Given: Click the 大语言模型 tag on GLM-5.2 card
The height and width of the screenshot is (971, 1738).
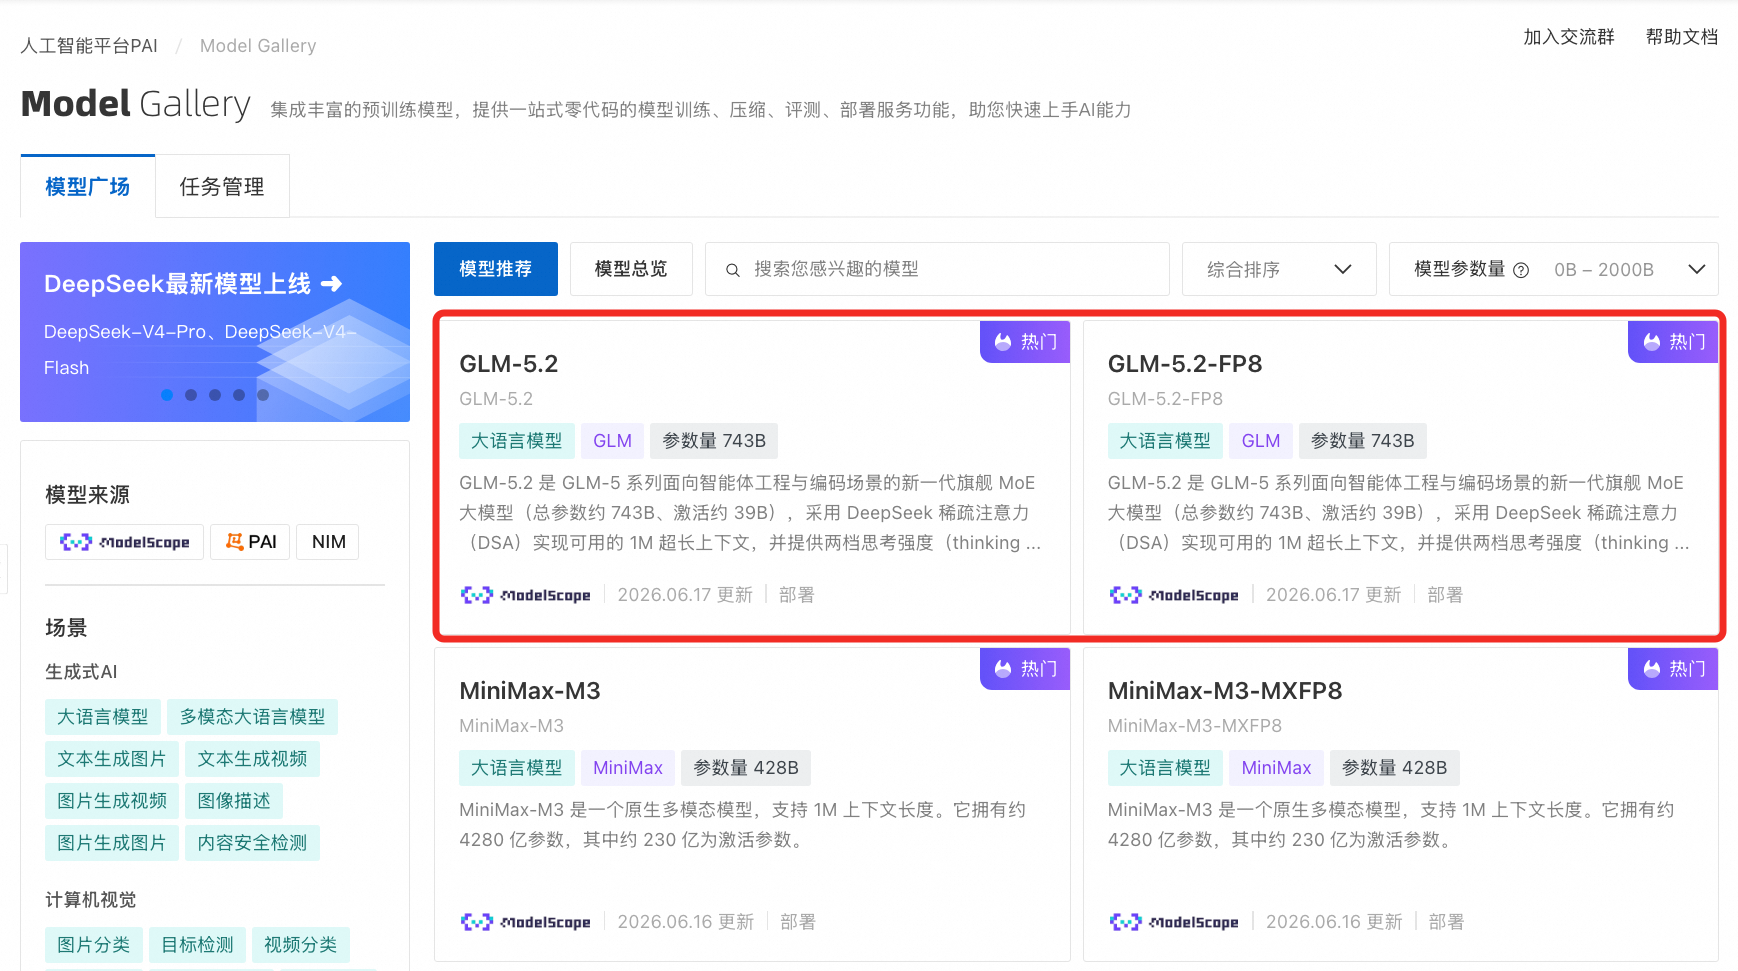Looking at the screenshot, I should pyautogui.click(x=517, y=441).
